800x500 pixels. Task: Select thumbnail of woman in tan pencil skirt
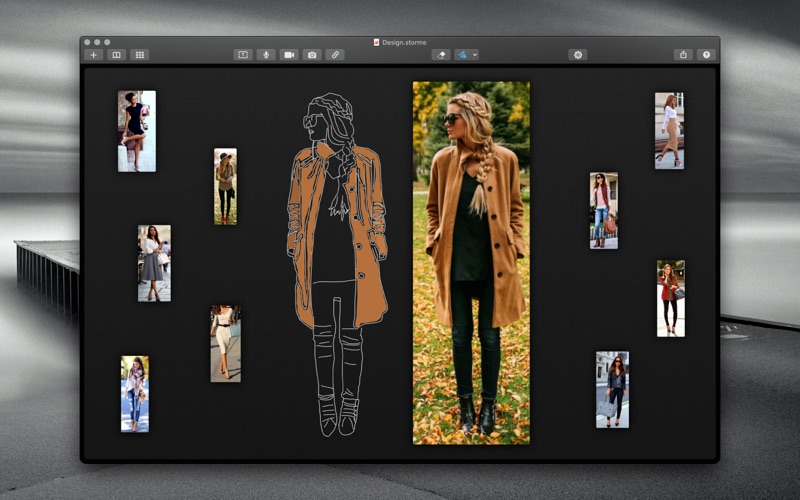[x=669, y=131]
